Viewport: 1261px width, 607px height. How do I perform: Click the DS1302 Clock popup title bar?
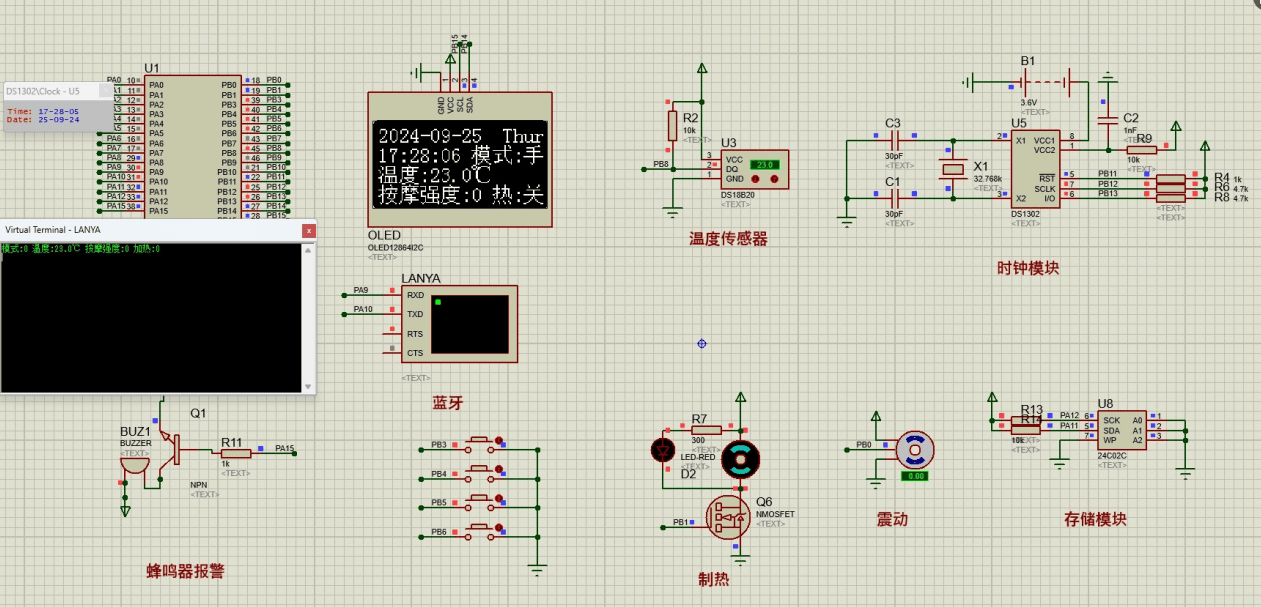coord(50,91)
